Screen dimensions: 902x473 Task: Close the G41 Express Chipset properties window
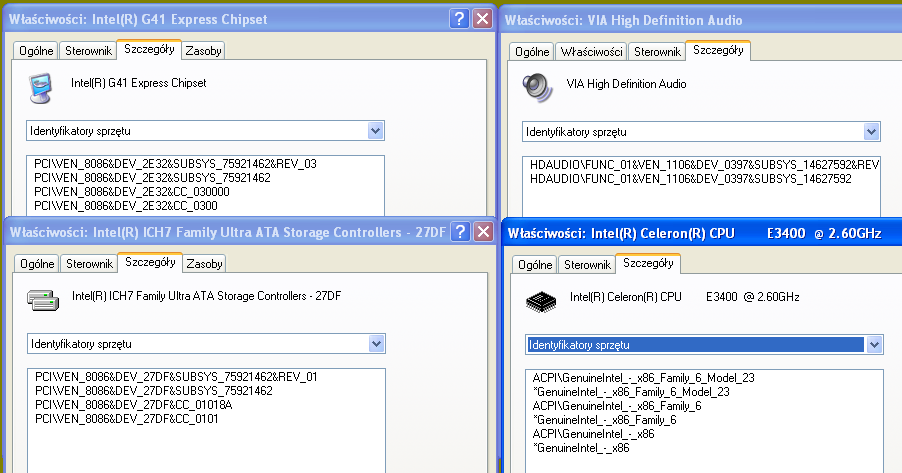[483, 19]
